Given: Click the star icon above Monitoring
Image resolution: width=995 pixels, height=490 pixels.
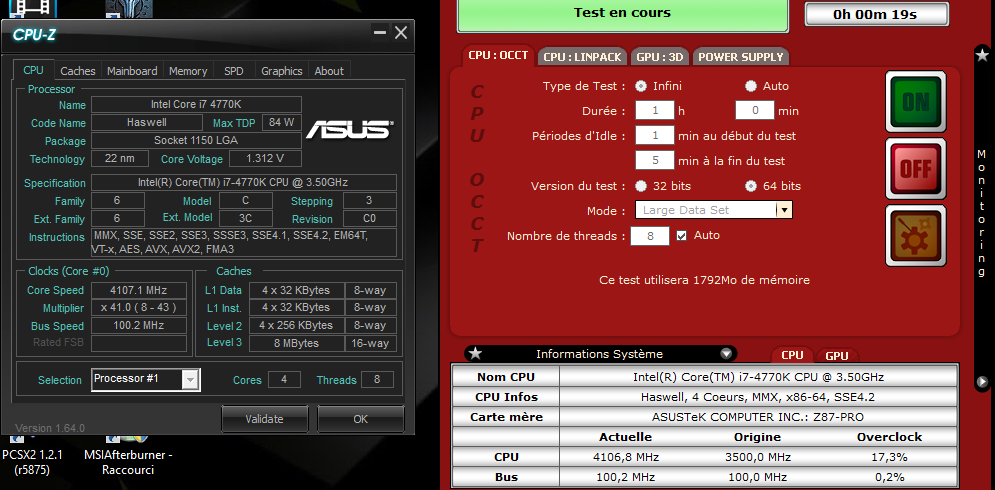Looking at the screenshot, I should coord(982,56).
